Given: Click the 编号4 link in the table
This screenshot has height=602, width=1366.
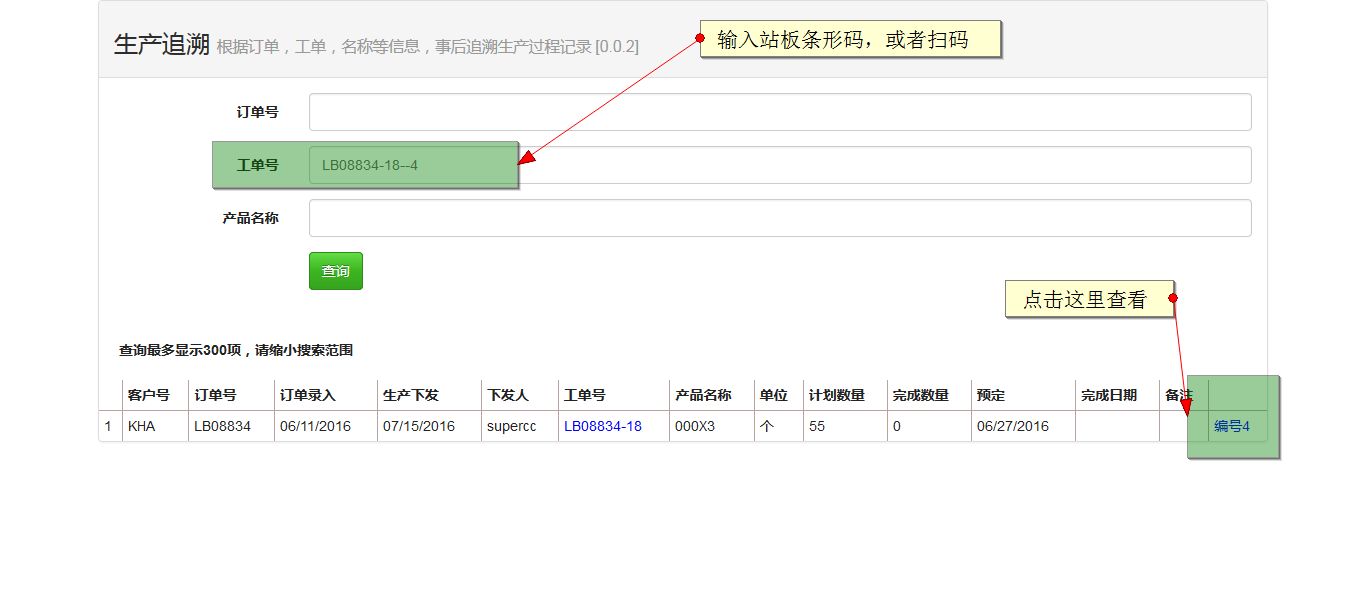Looking at the screenshot, I should click(1232, 425).
